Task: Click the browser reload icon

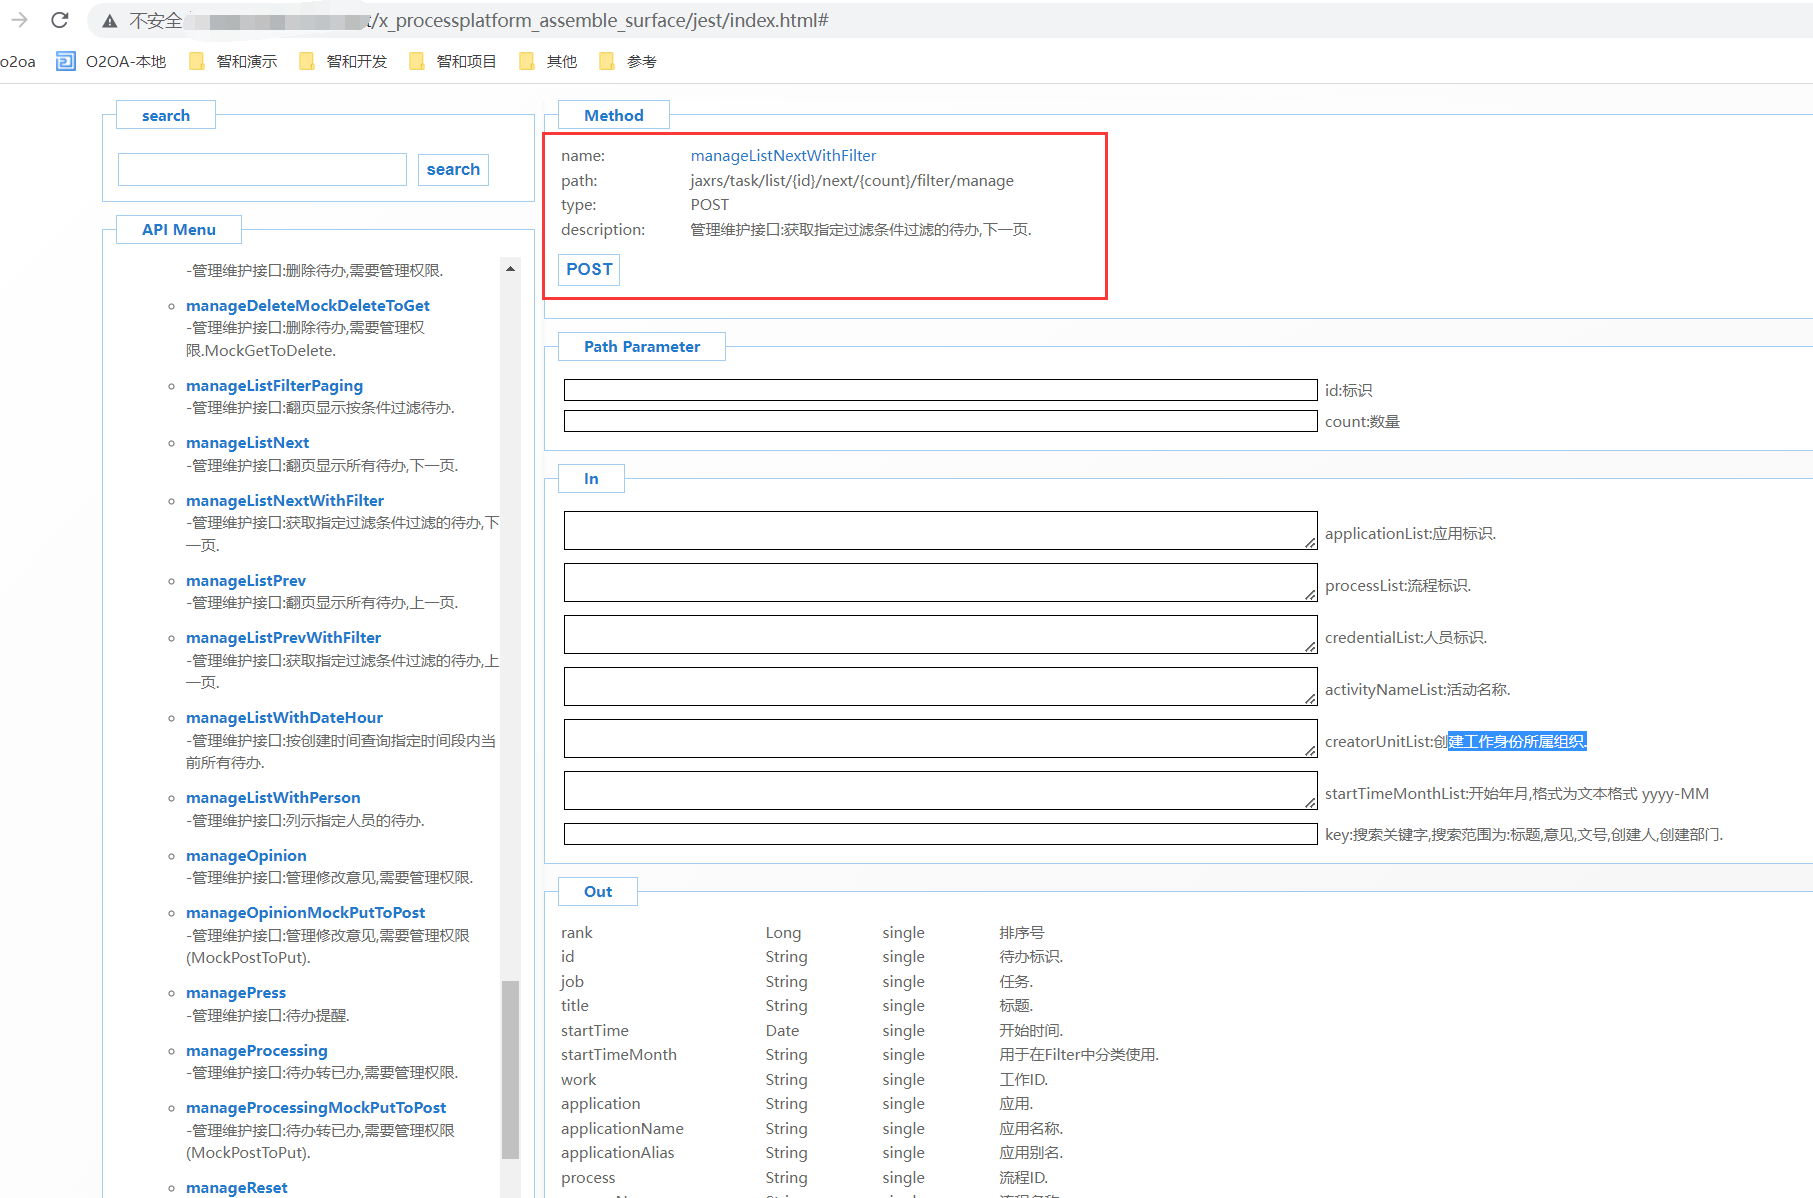Action: (60, 20)
